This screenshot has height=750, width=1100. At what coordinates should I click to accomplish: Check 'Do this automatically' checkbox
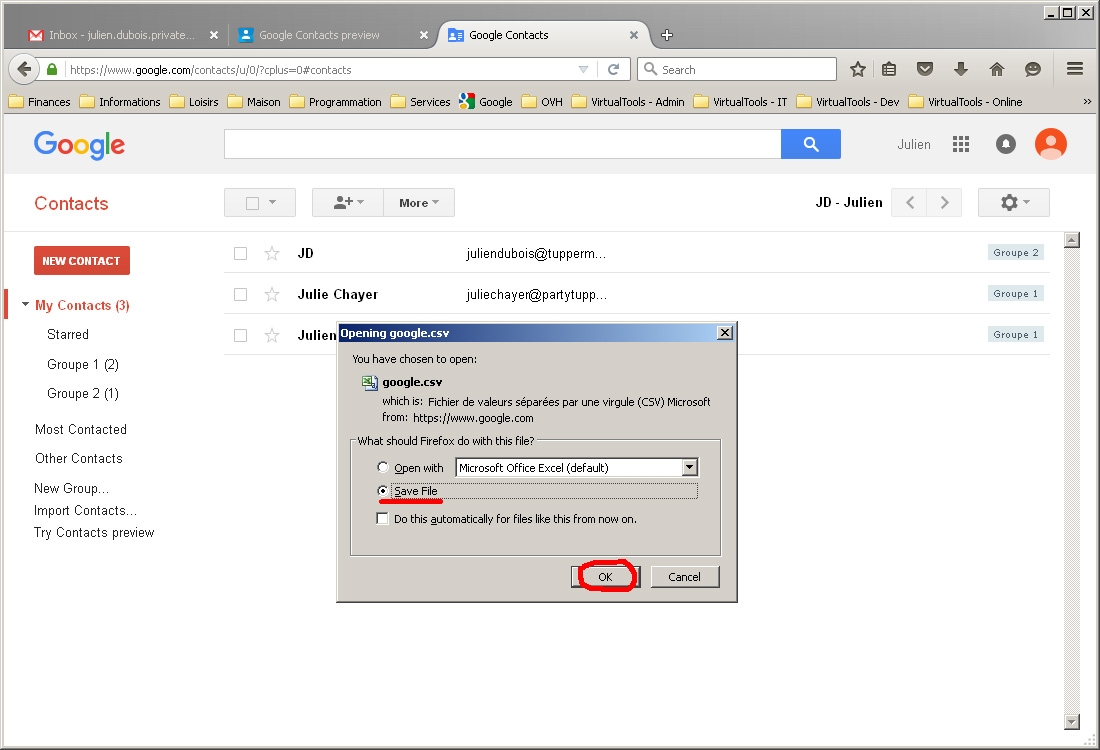383,519
